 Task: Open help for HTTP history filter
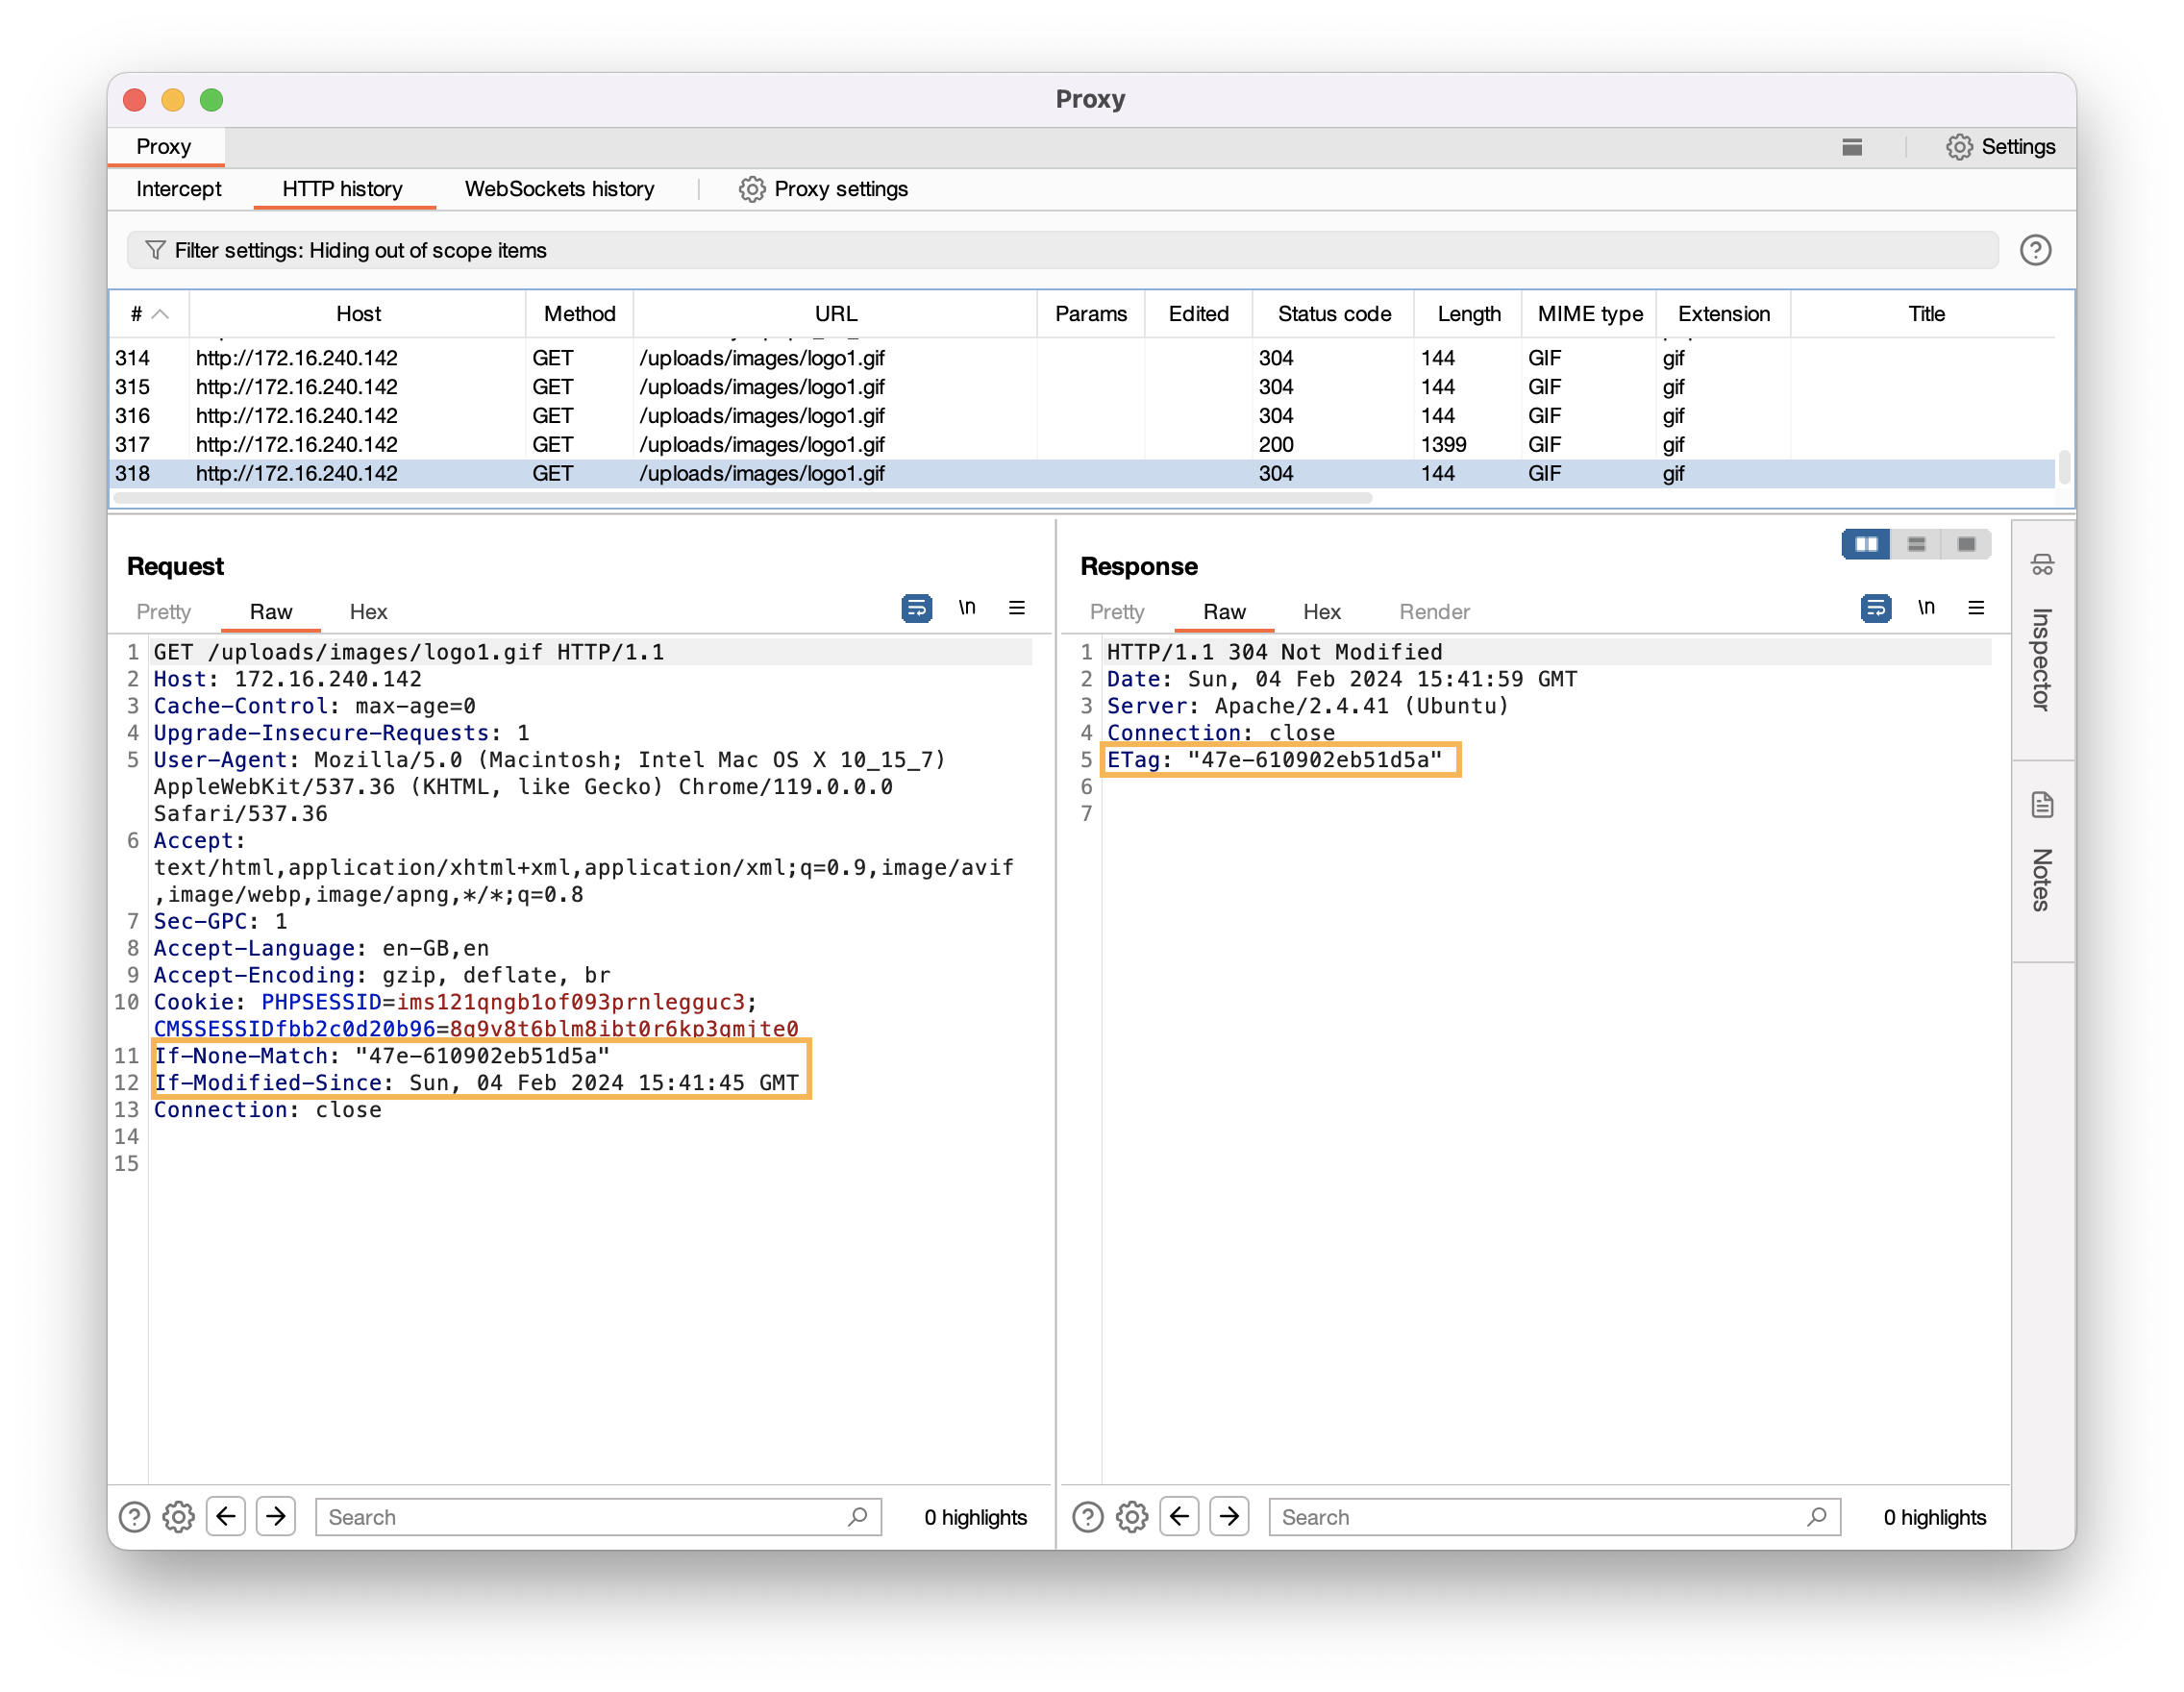click(x=2035, y=250)
